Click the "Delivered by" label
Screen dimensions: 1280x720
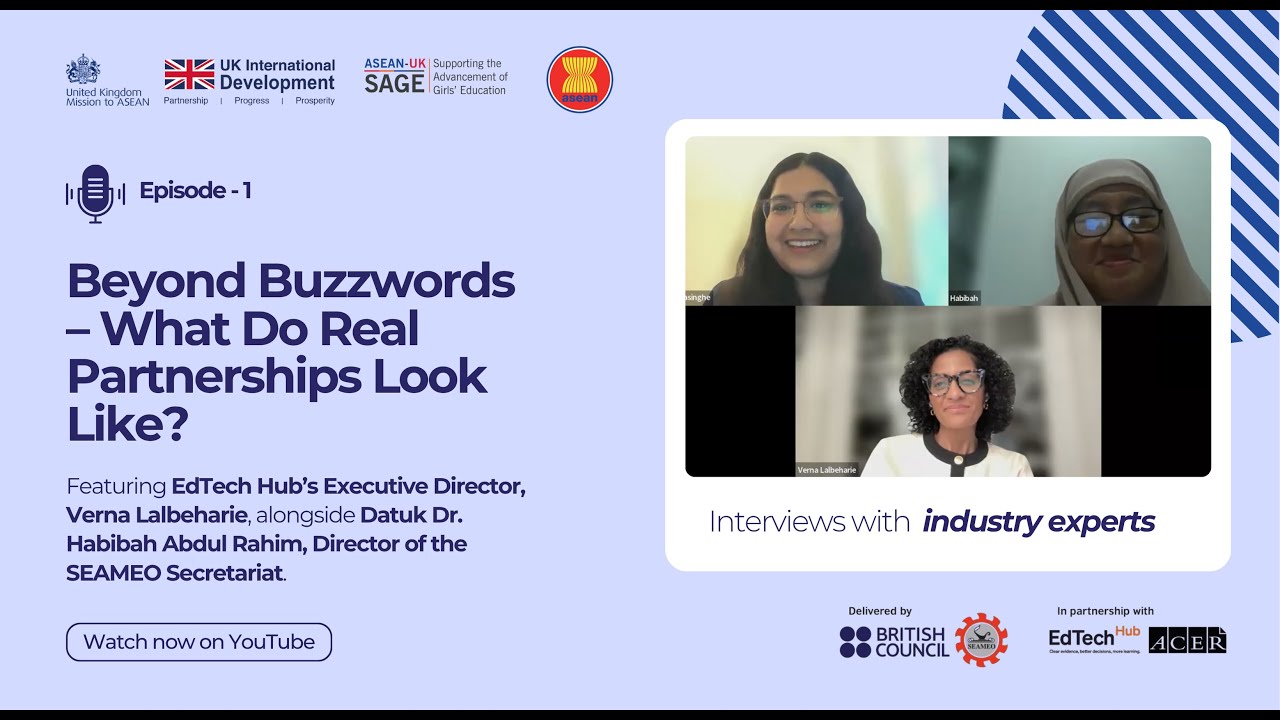pyautogui.click(x=880, y=611)
